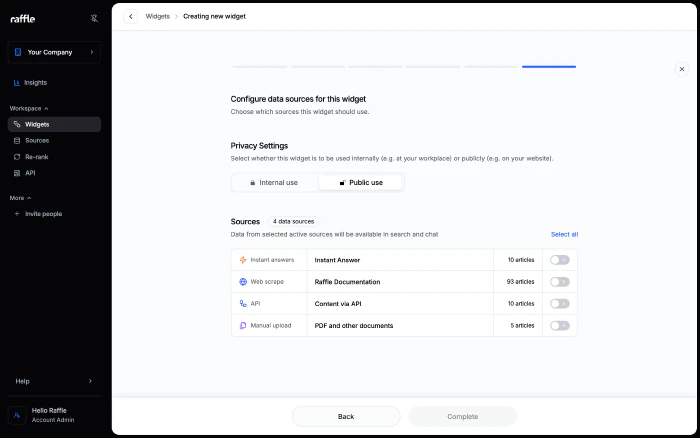The image size is (700, 438).
Task: Click the unlocked padlock icon
Action: coord(342,183)
